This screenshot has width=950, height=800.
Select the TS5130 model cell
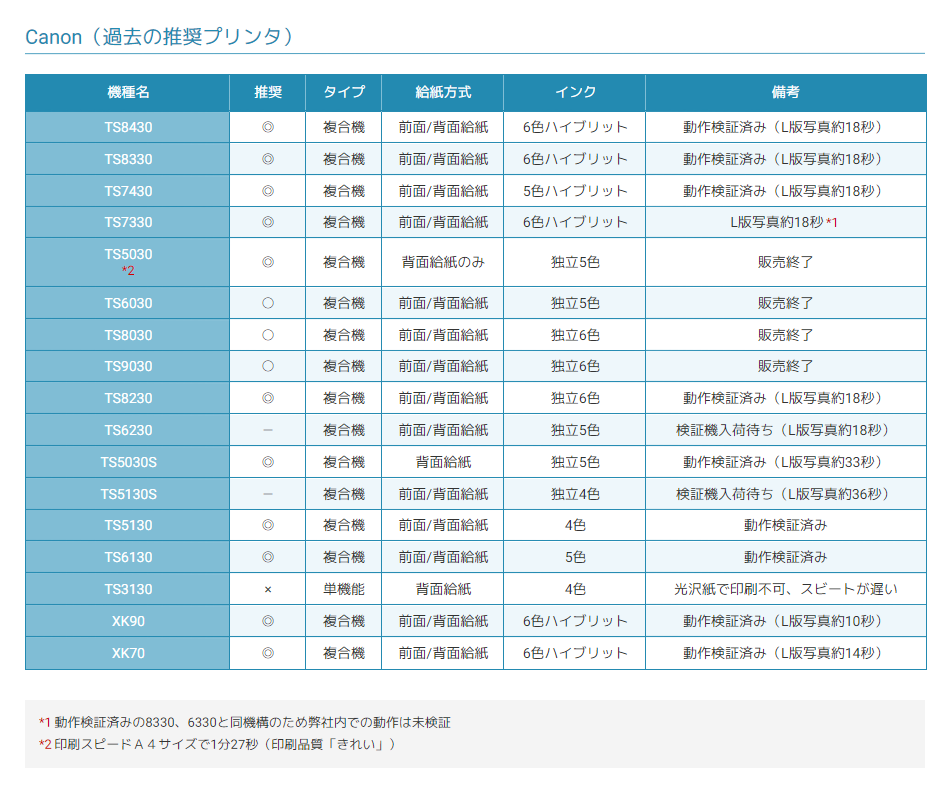(x=128, y=525)
